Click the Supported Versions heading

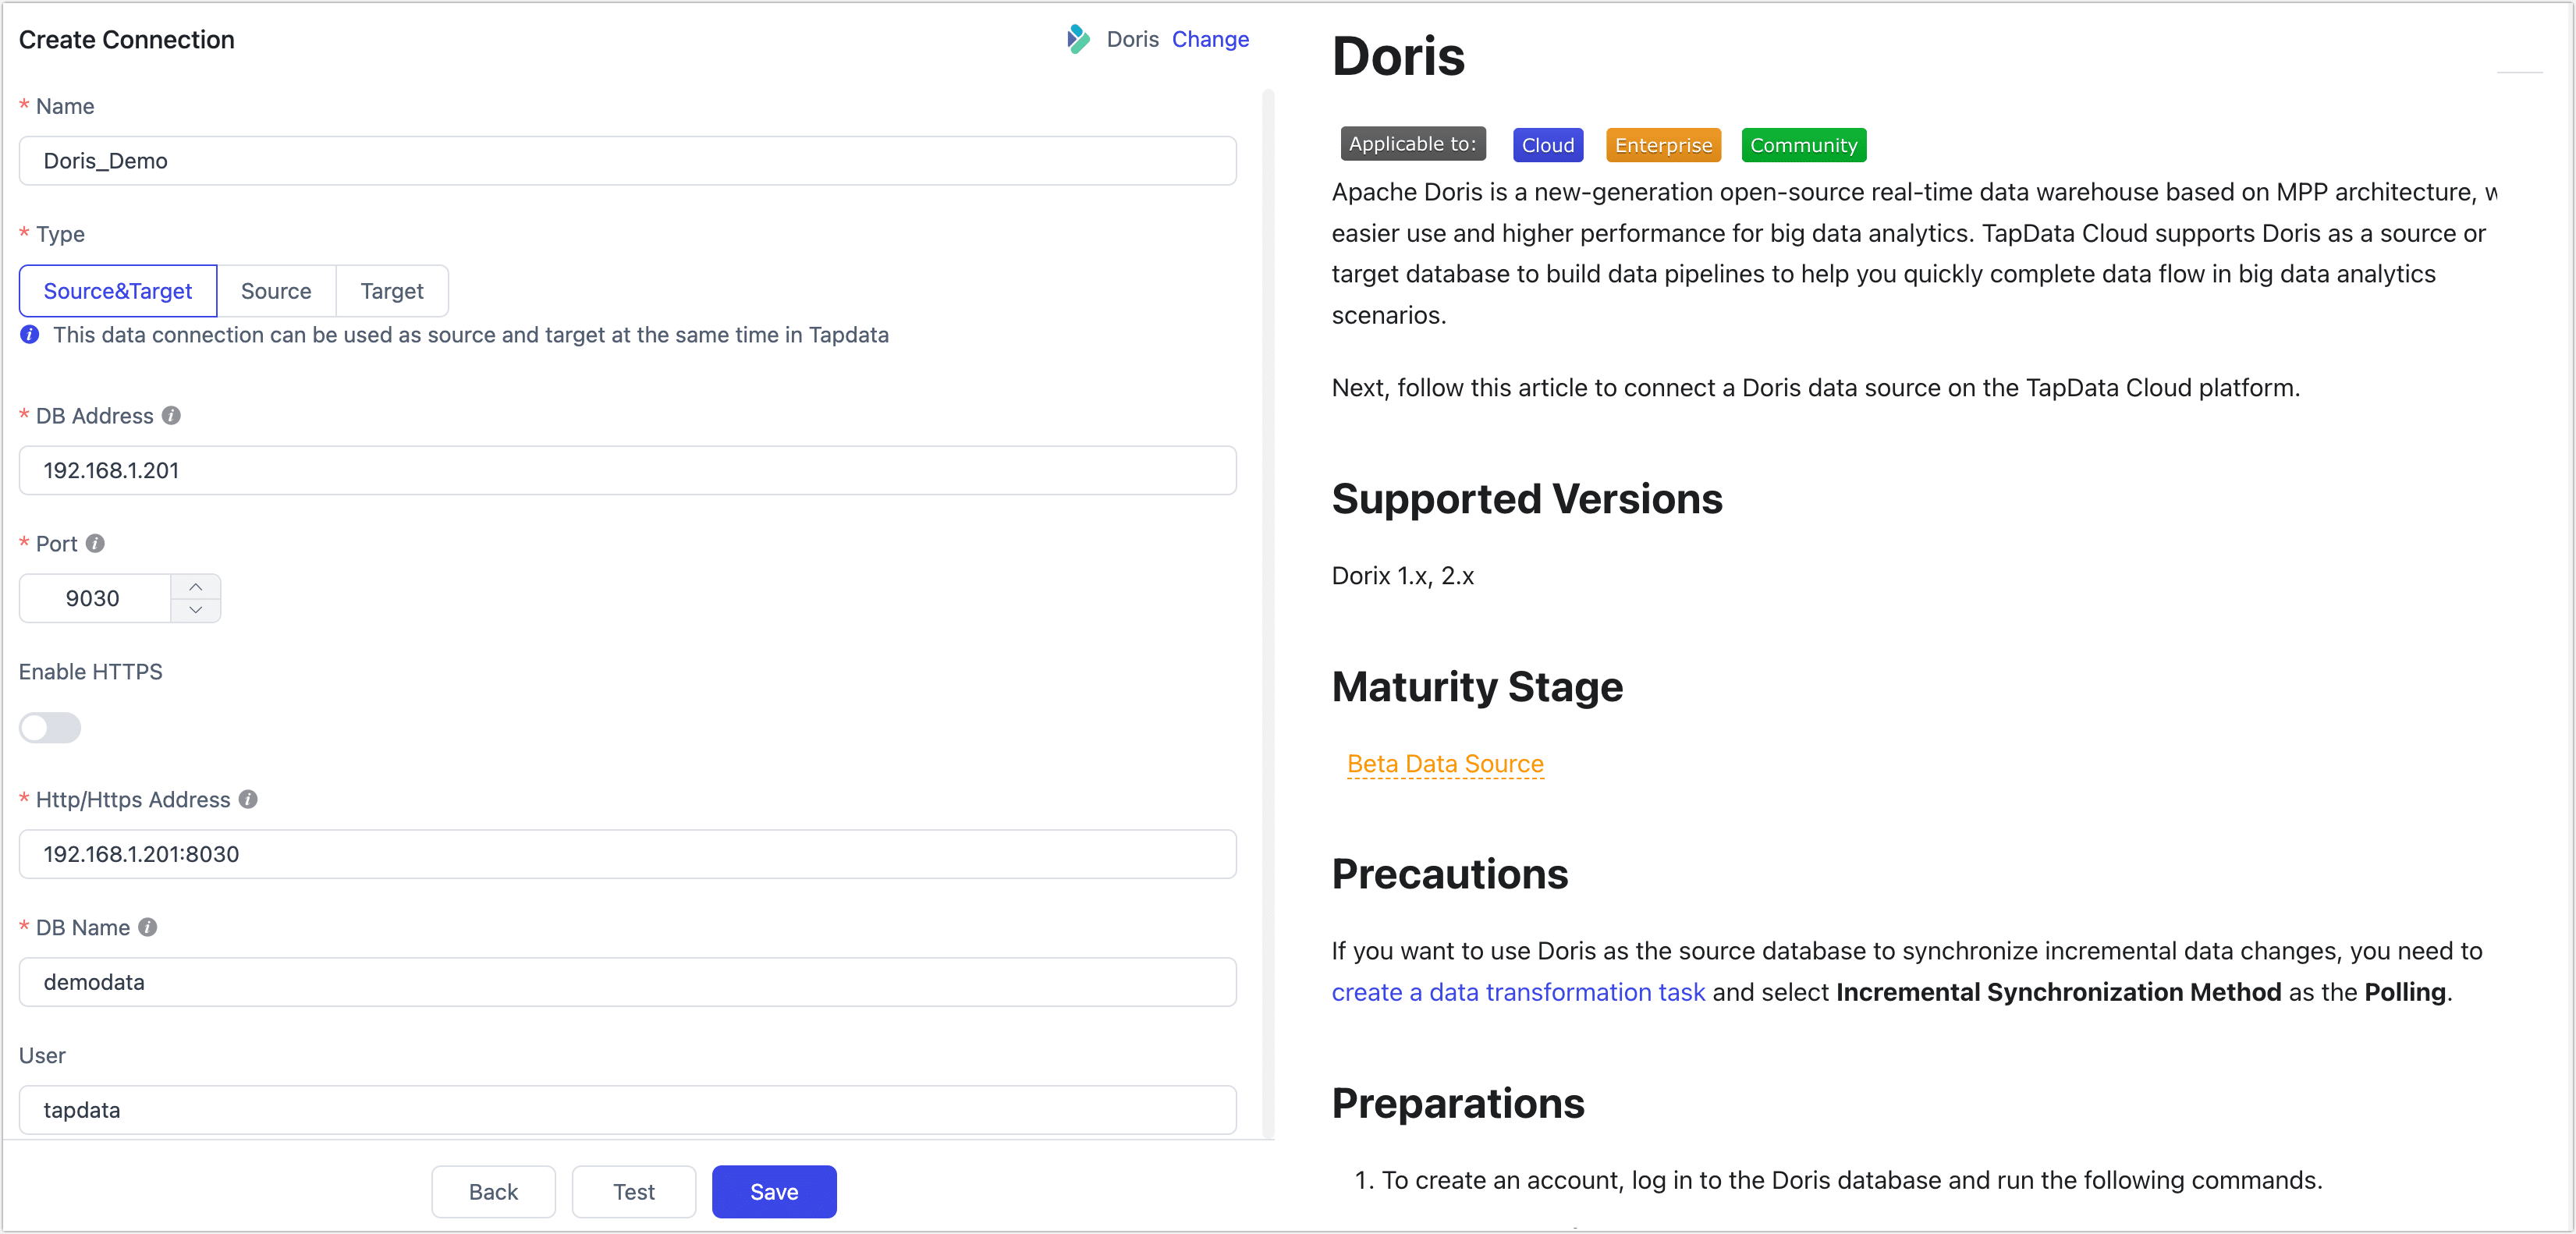pyautogui.click(x=1527, y=498)
